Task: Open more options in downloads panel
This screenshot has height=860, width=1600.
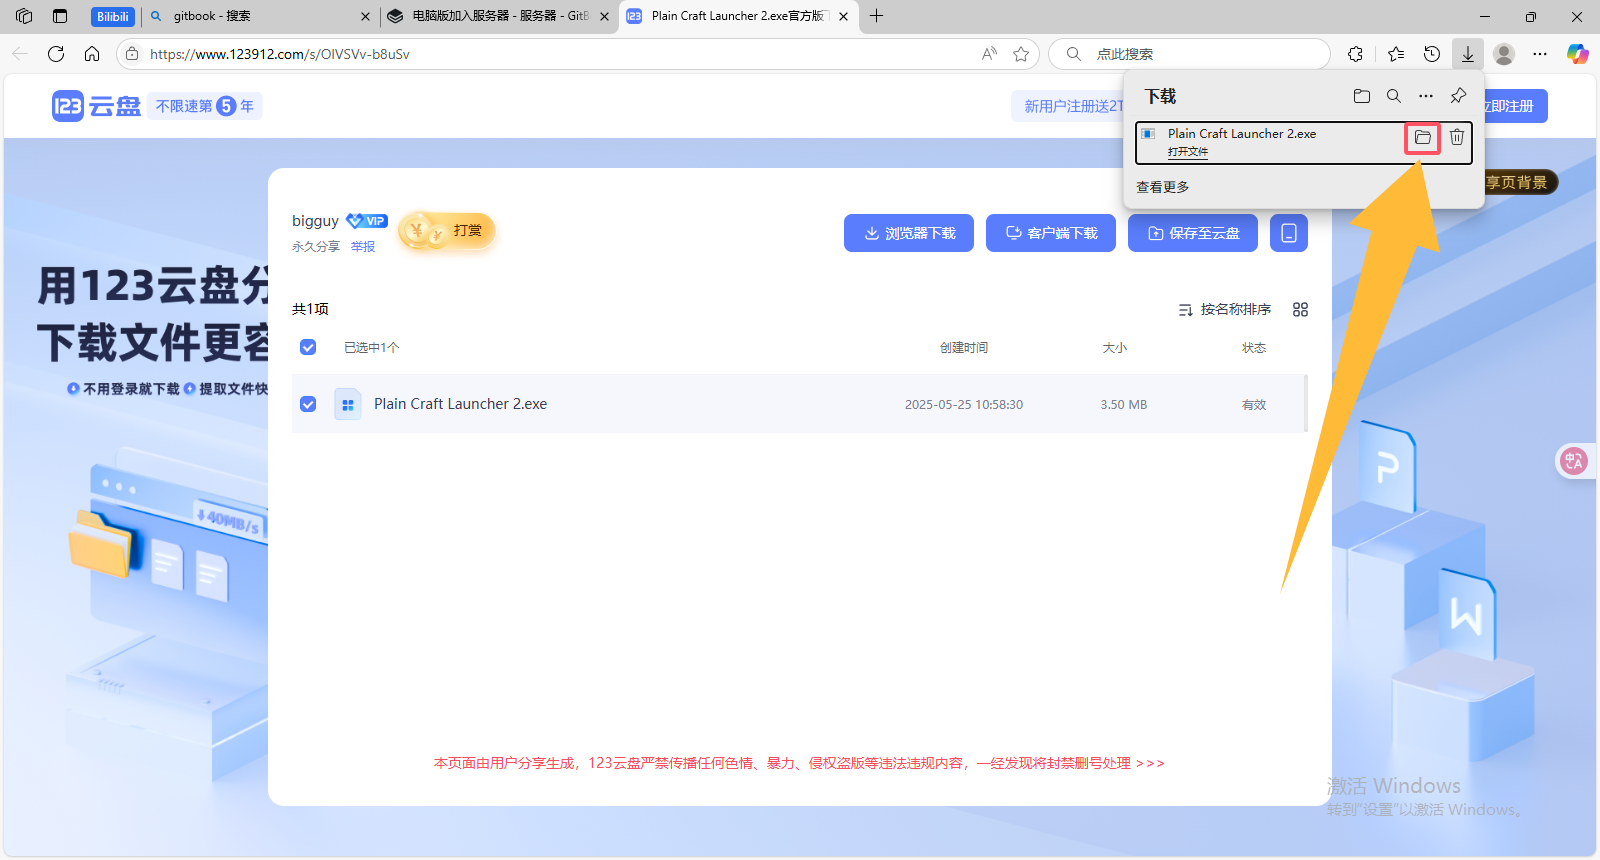Action: click(1426, 96)
